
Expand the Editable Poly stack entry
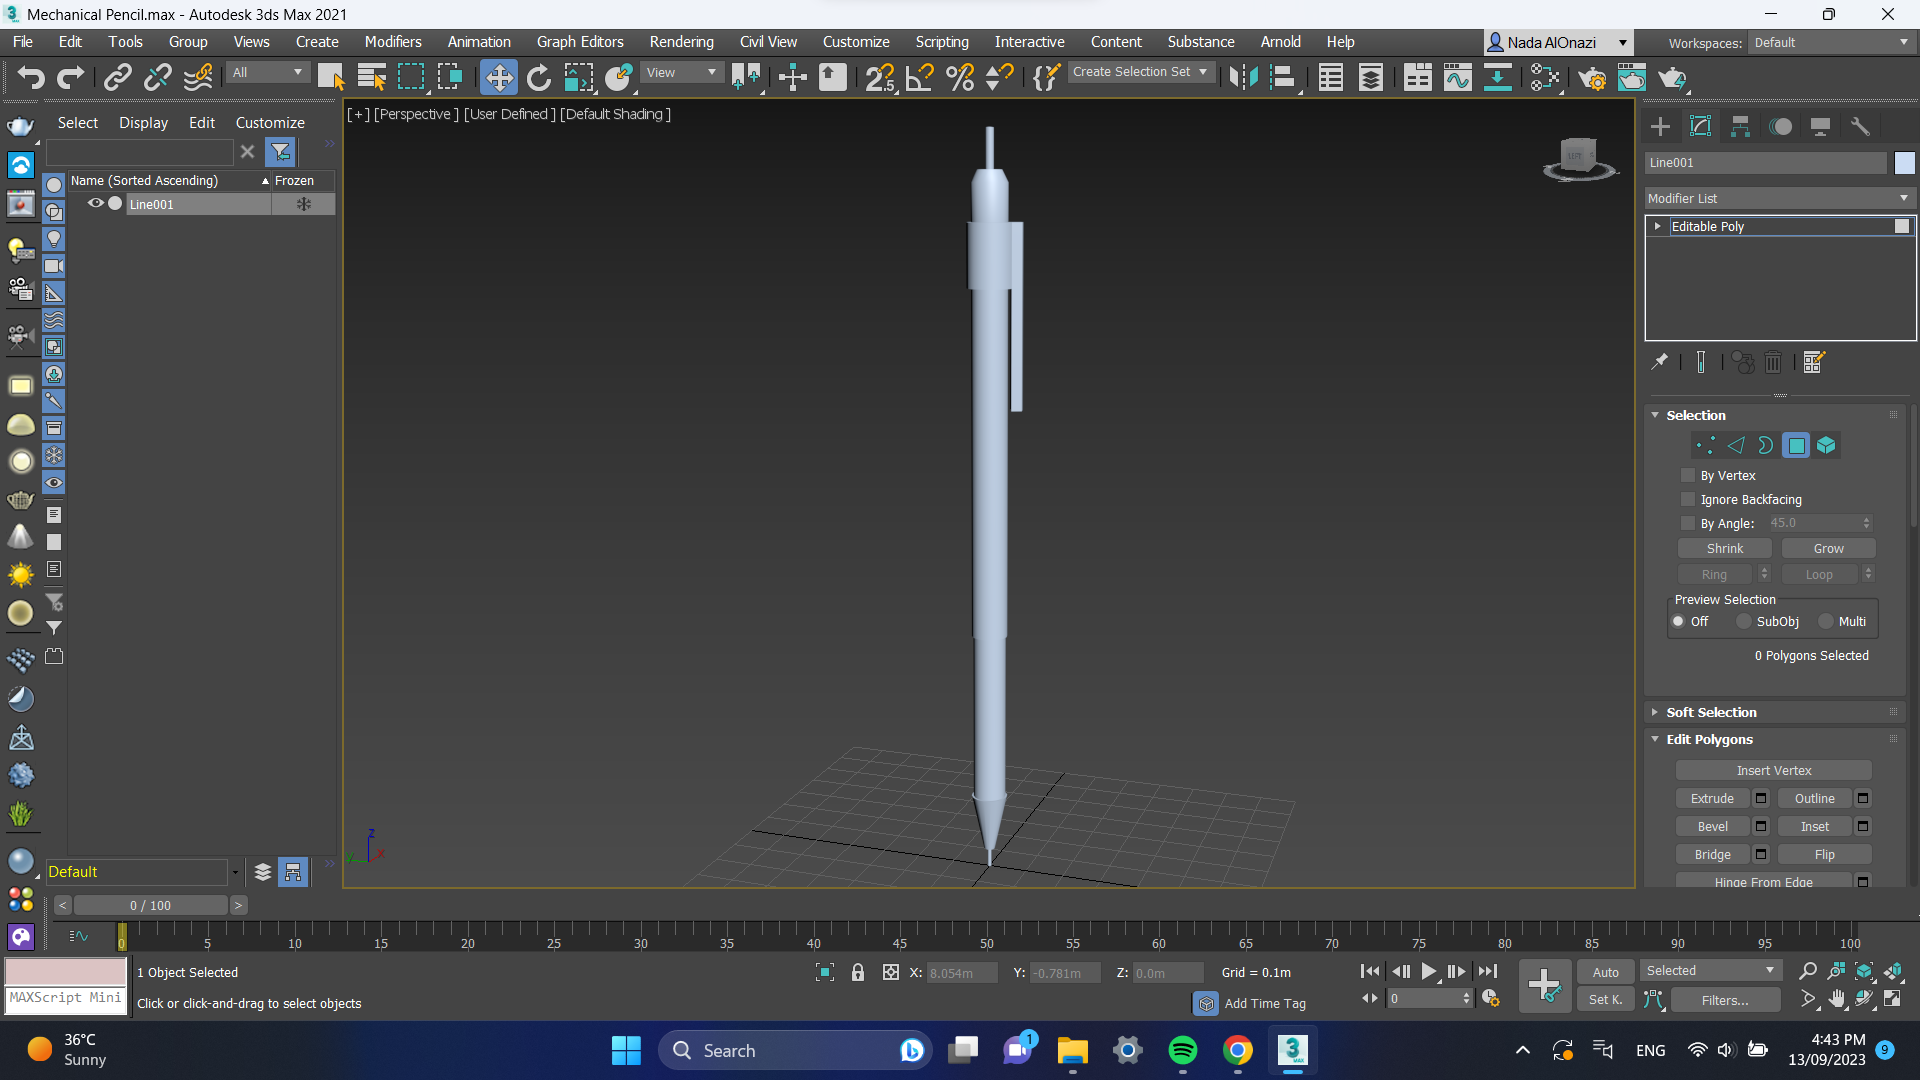coord(1658,226)
